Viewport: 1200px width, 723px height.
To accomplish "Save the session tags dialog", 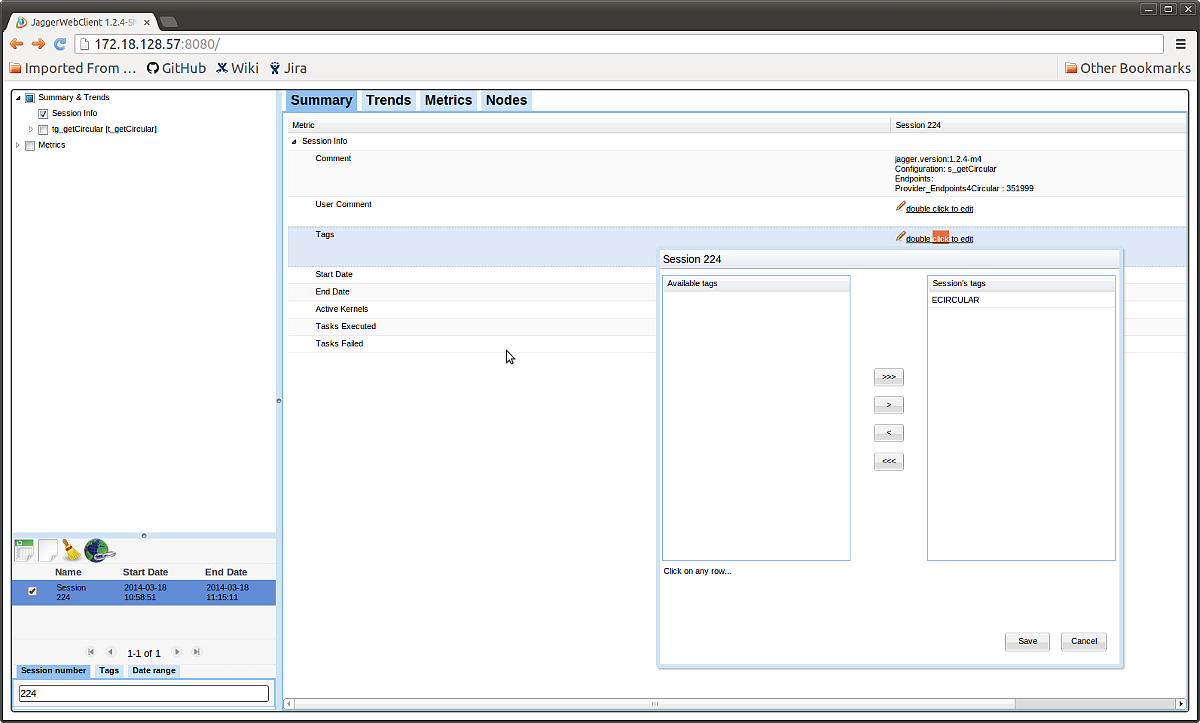I will coord(1027,641).
